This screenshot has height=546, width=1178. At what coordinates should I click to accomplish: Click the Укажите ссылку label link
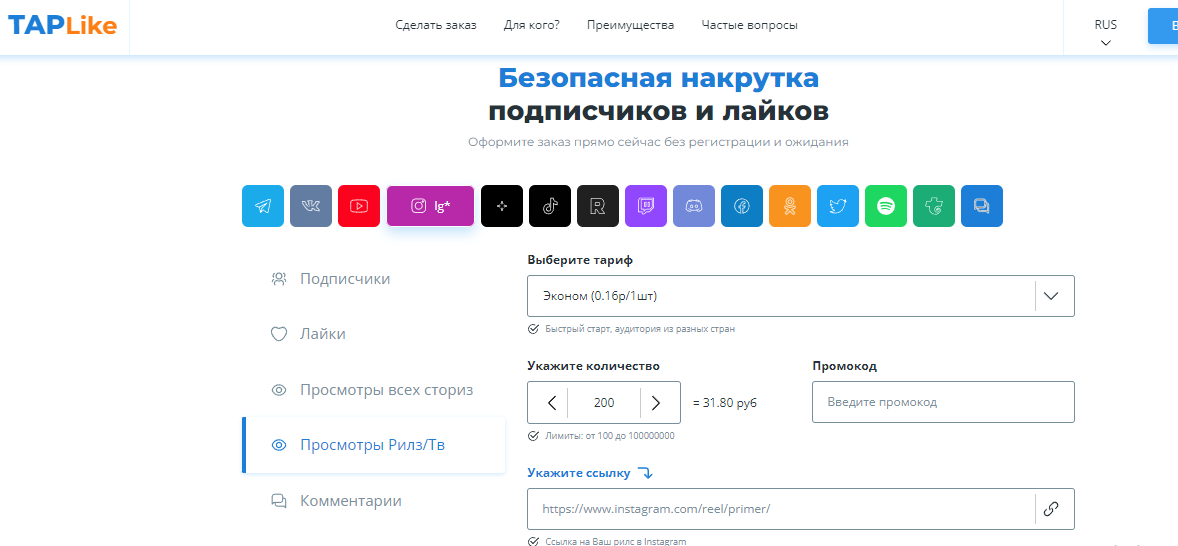coord(578,473)
